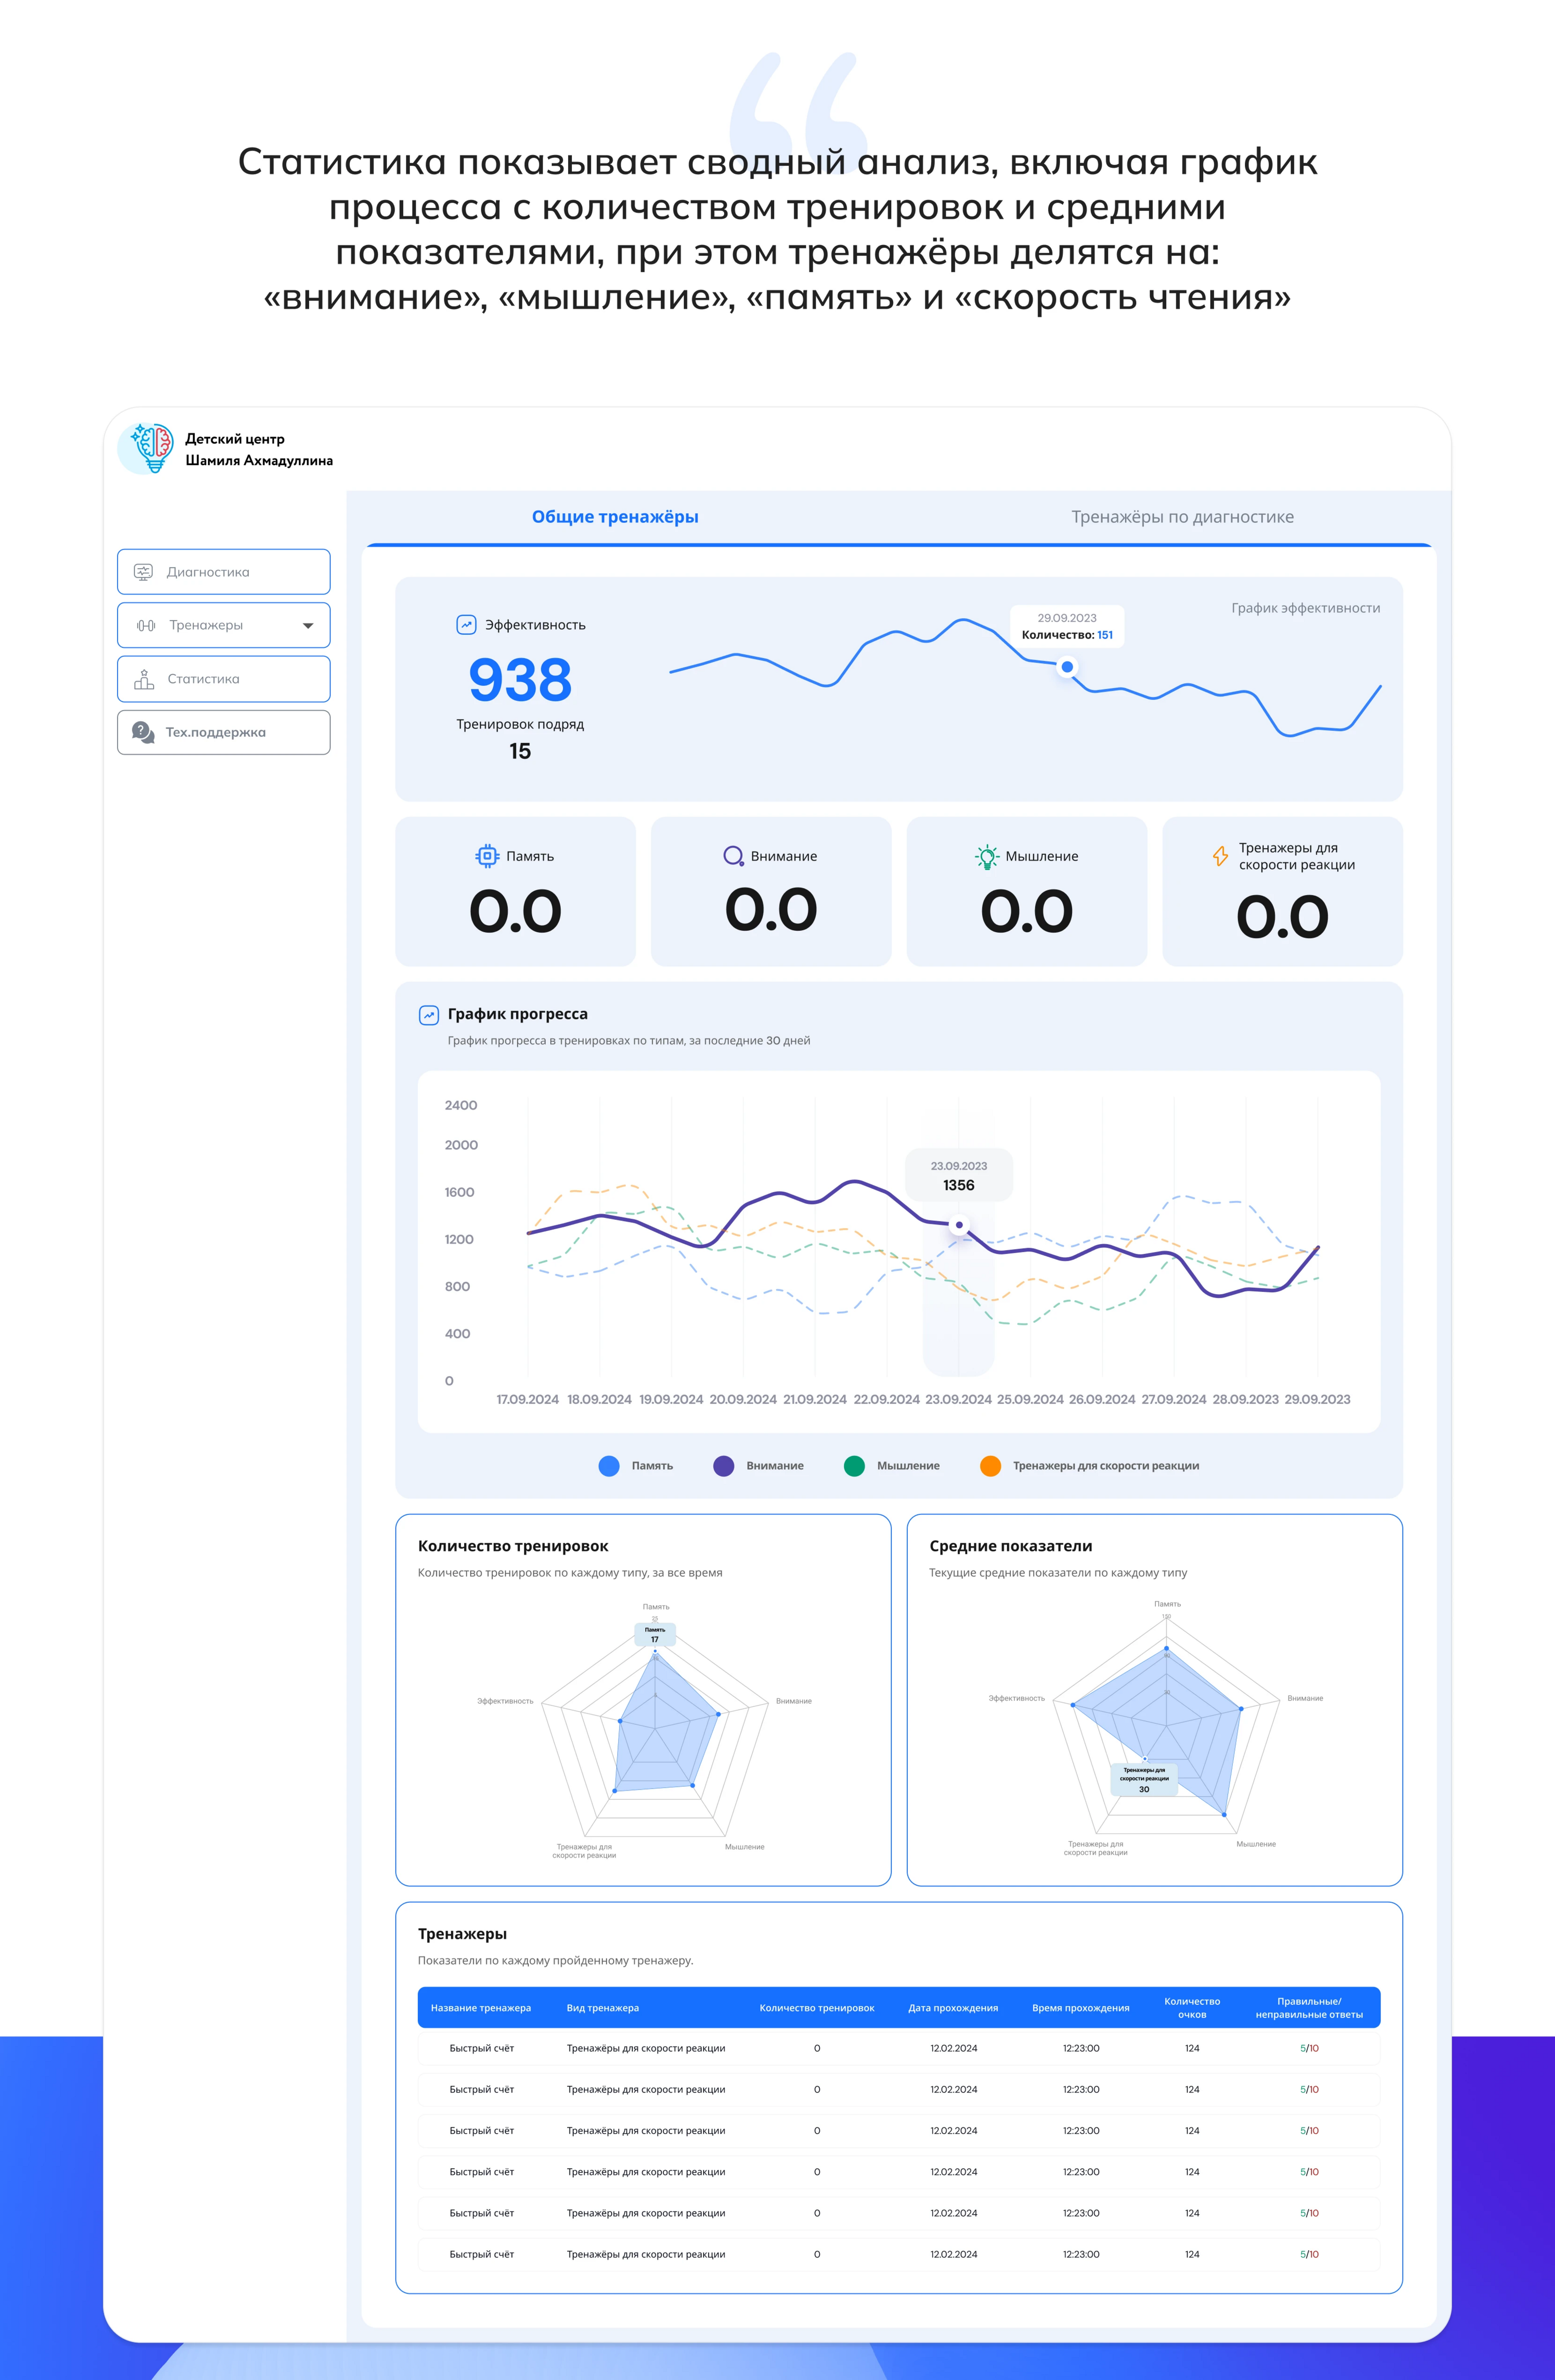Click the Память chip icon

tap(487, 856)
